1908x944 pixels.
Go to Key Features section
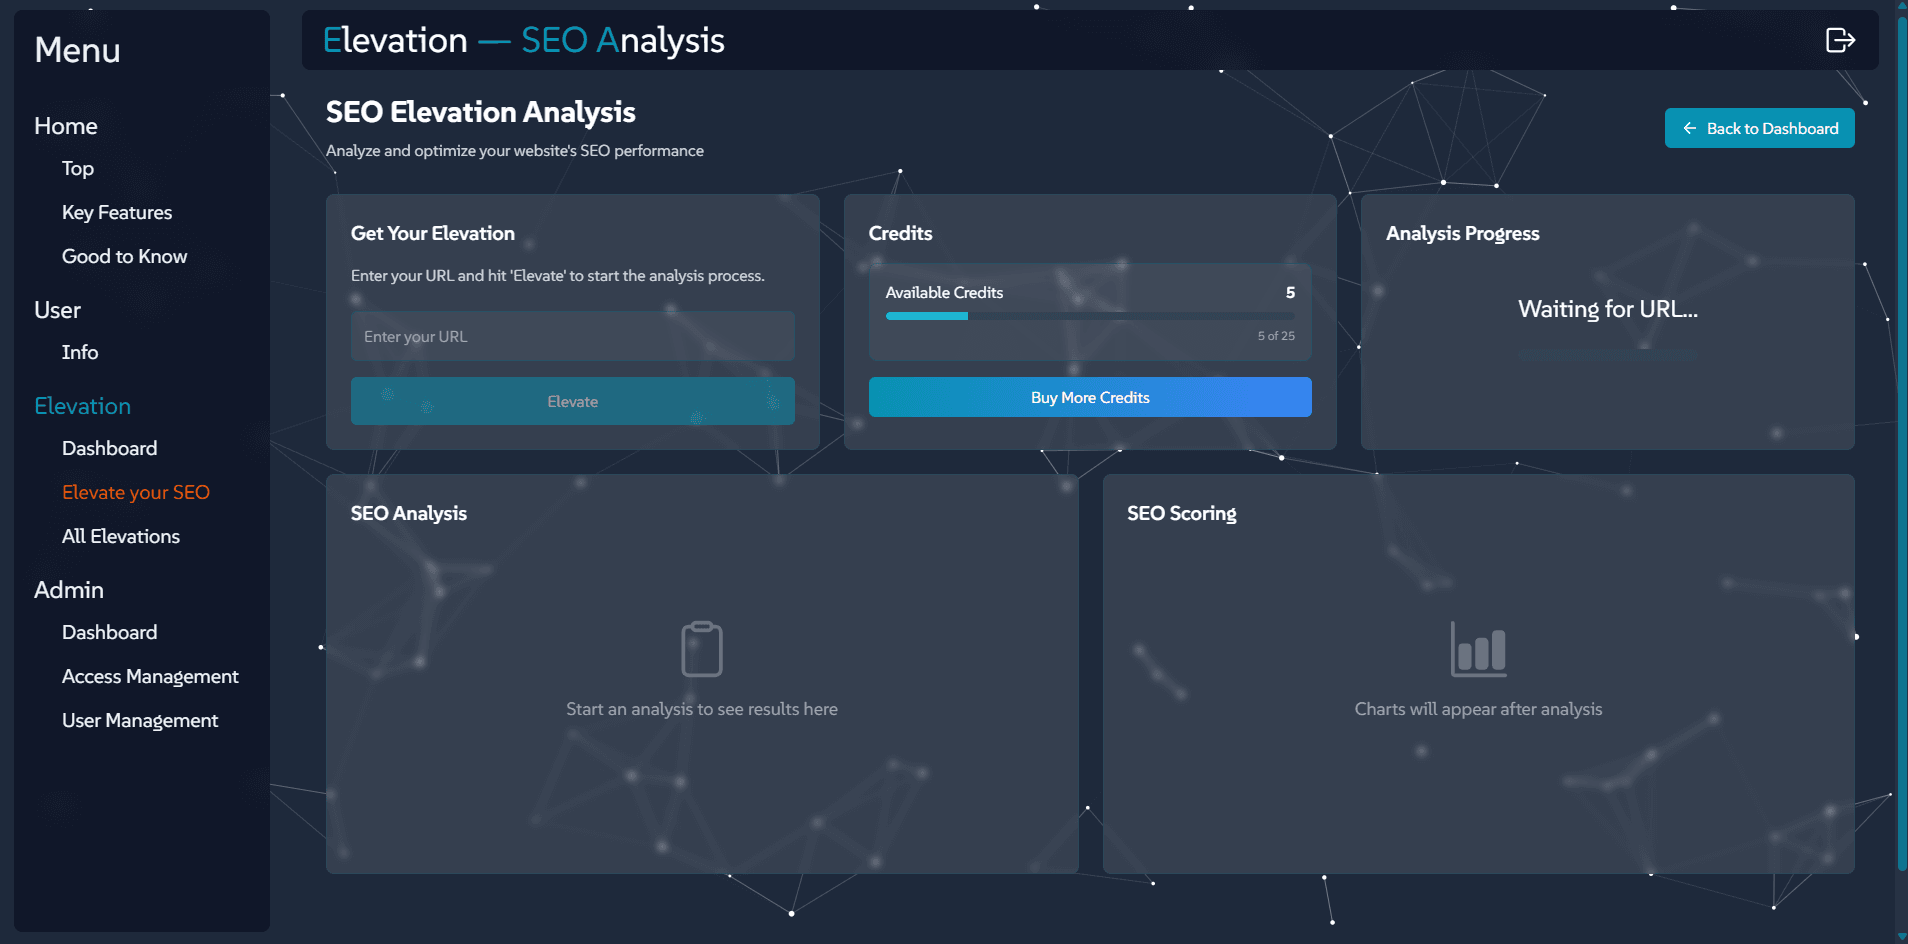(117, 212)
